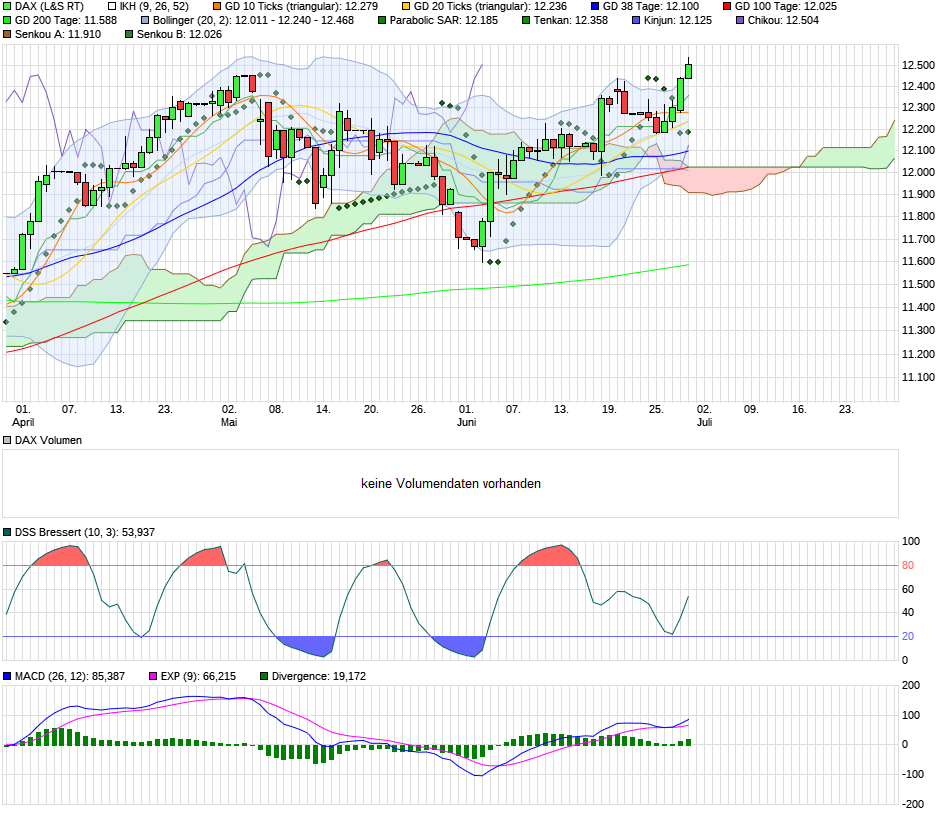Click the green GD 200 Tage legend swatch
940x814 pixels.
pyautogui.click(x=7, y=20)
